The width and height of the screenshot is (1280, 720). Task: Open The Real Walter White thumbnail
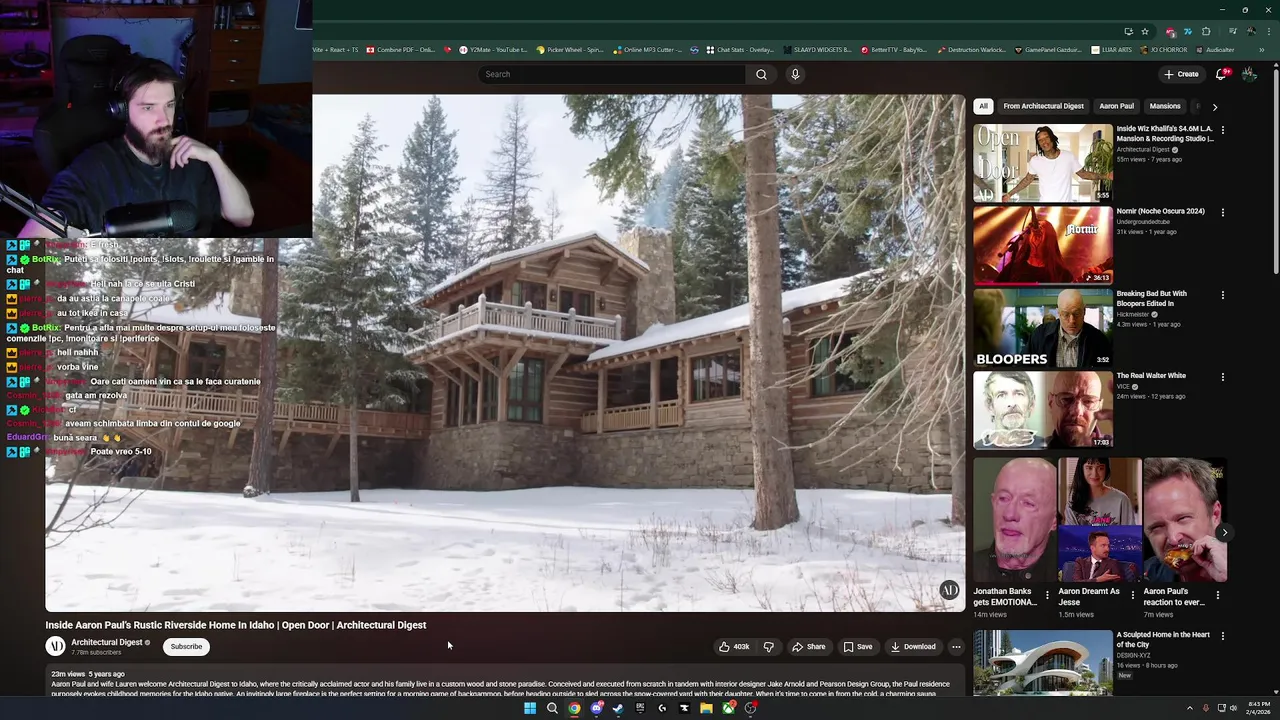pyautogui.click(x=1043, y=410)
